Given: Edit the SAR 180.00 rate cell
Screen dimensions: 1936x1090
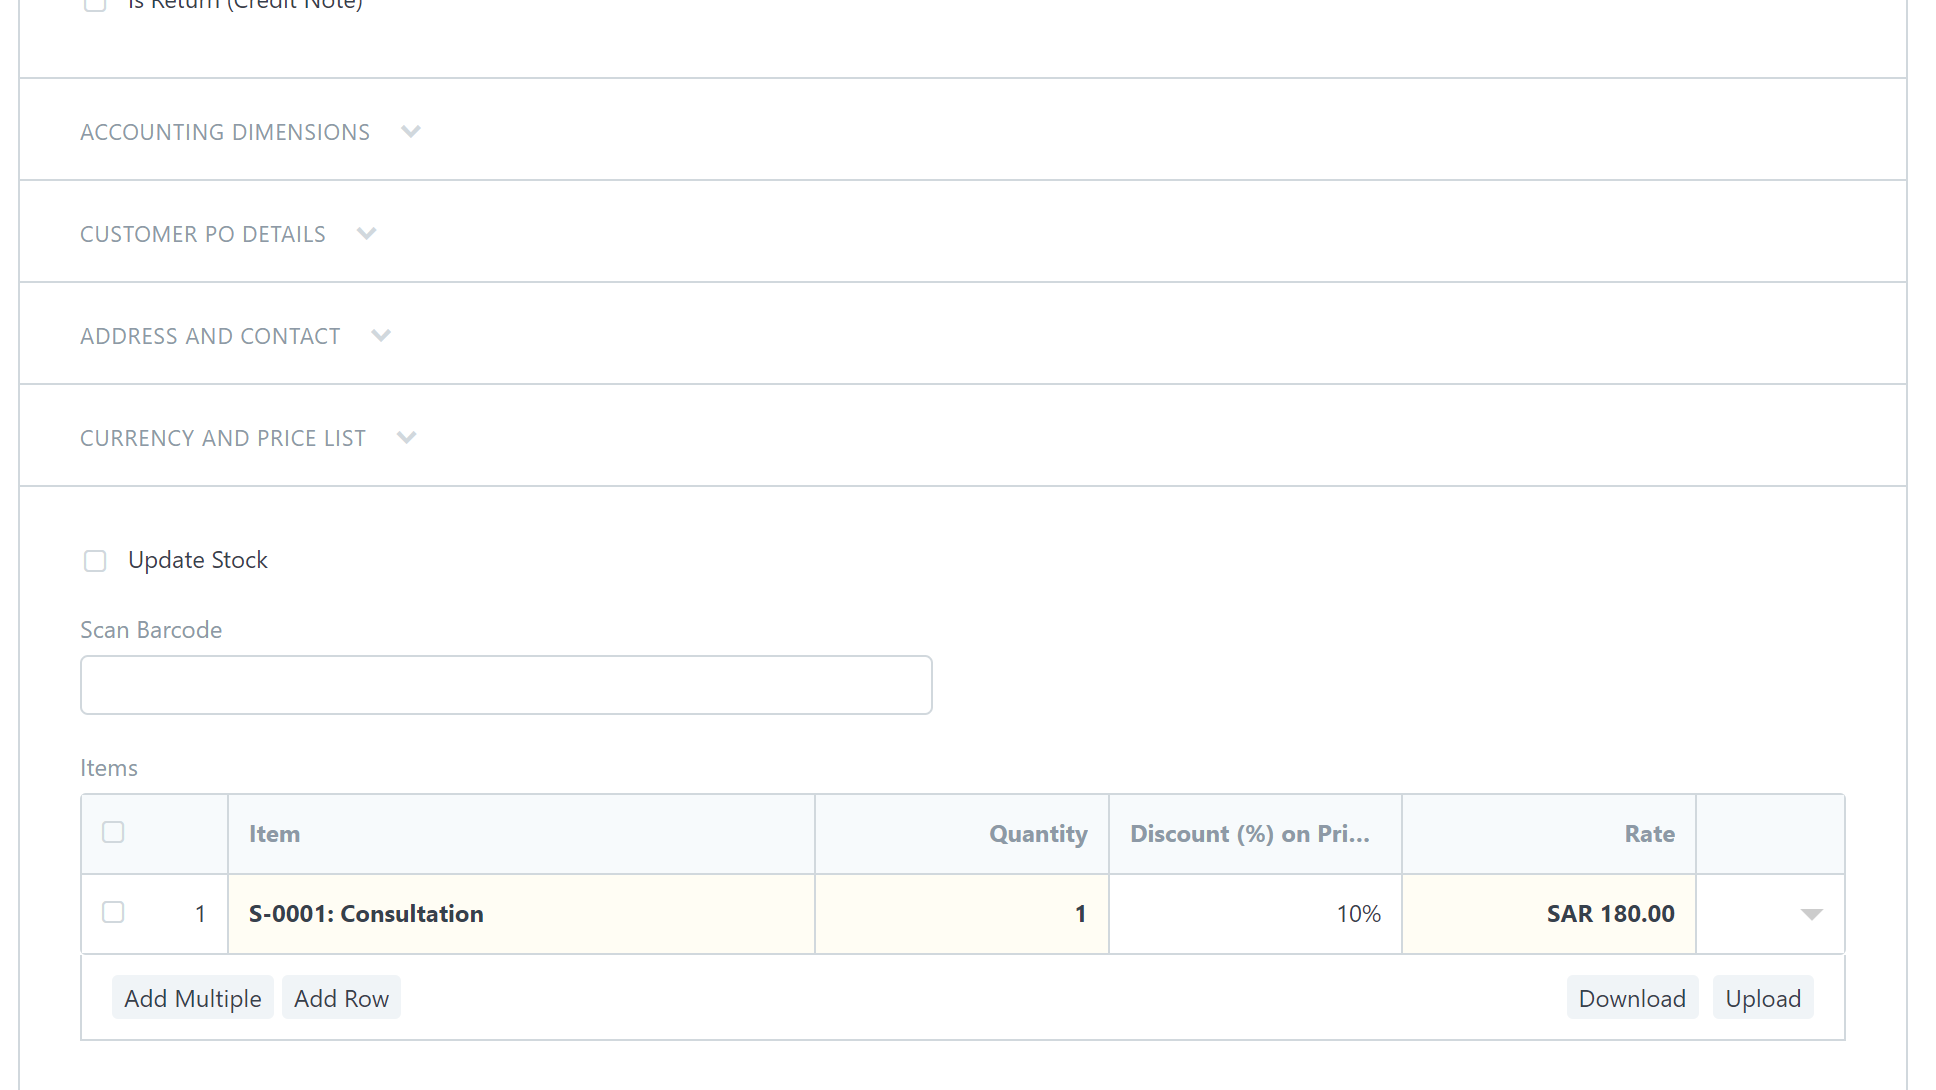Looking at the screenshot, I should tap(1548, 913).
